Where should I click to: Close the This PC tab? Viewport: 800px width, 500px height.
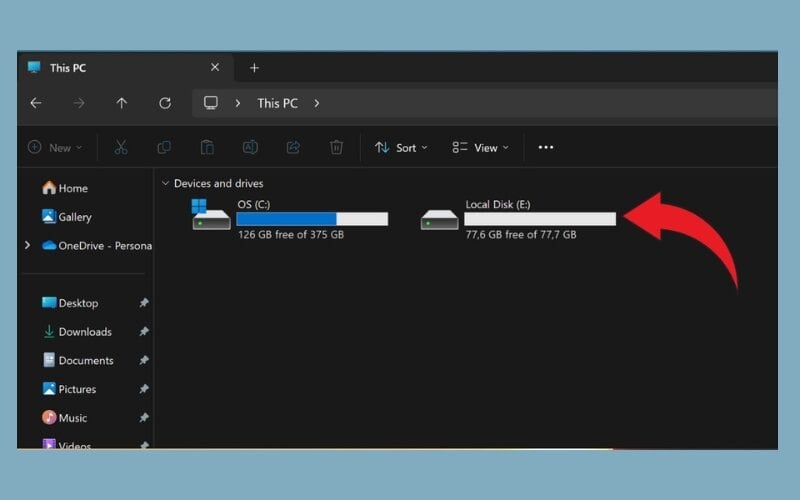tap(215, 68)
